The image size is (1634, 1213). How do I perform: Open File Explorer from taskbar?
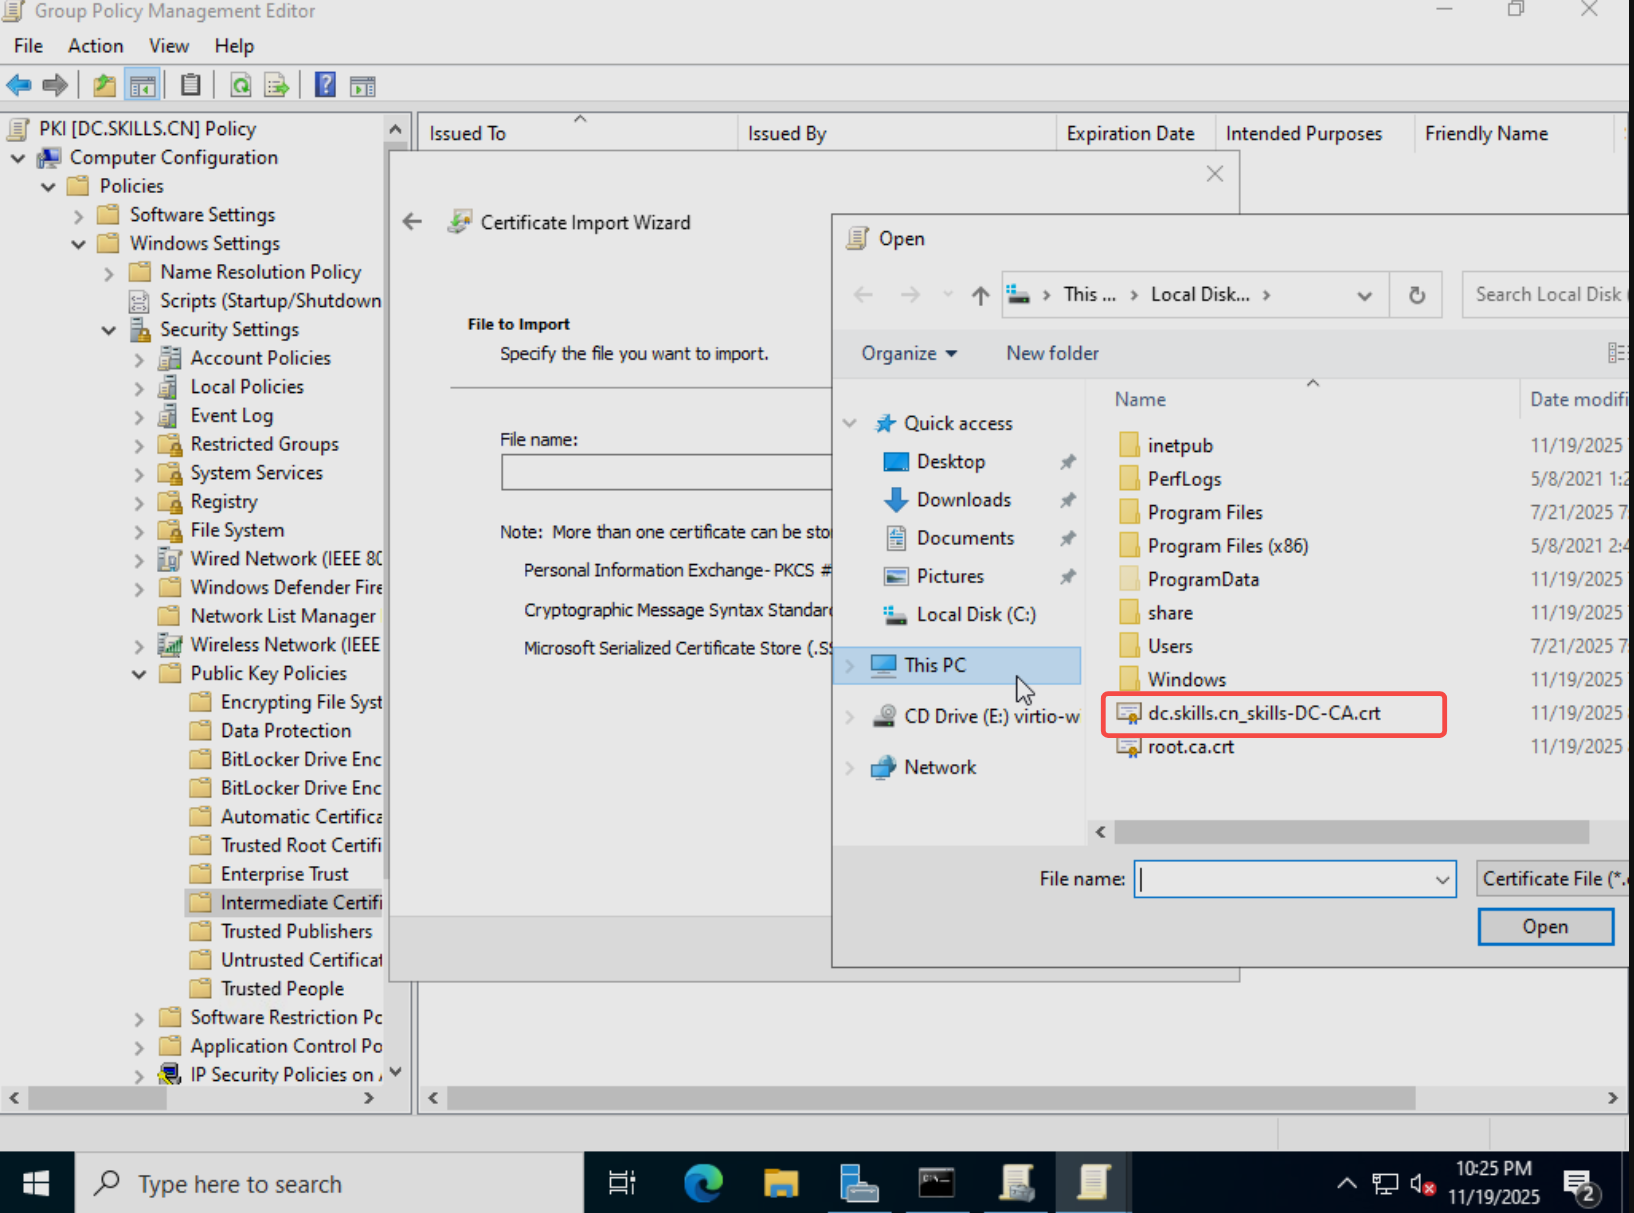[x=781, y=1183]
